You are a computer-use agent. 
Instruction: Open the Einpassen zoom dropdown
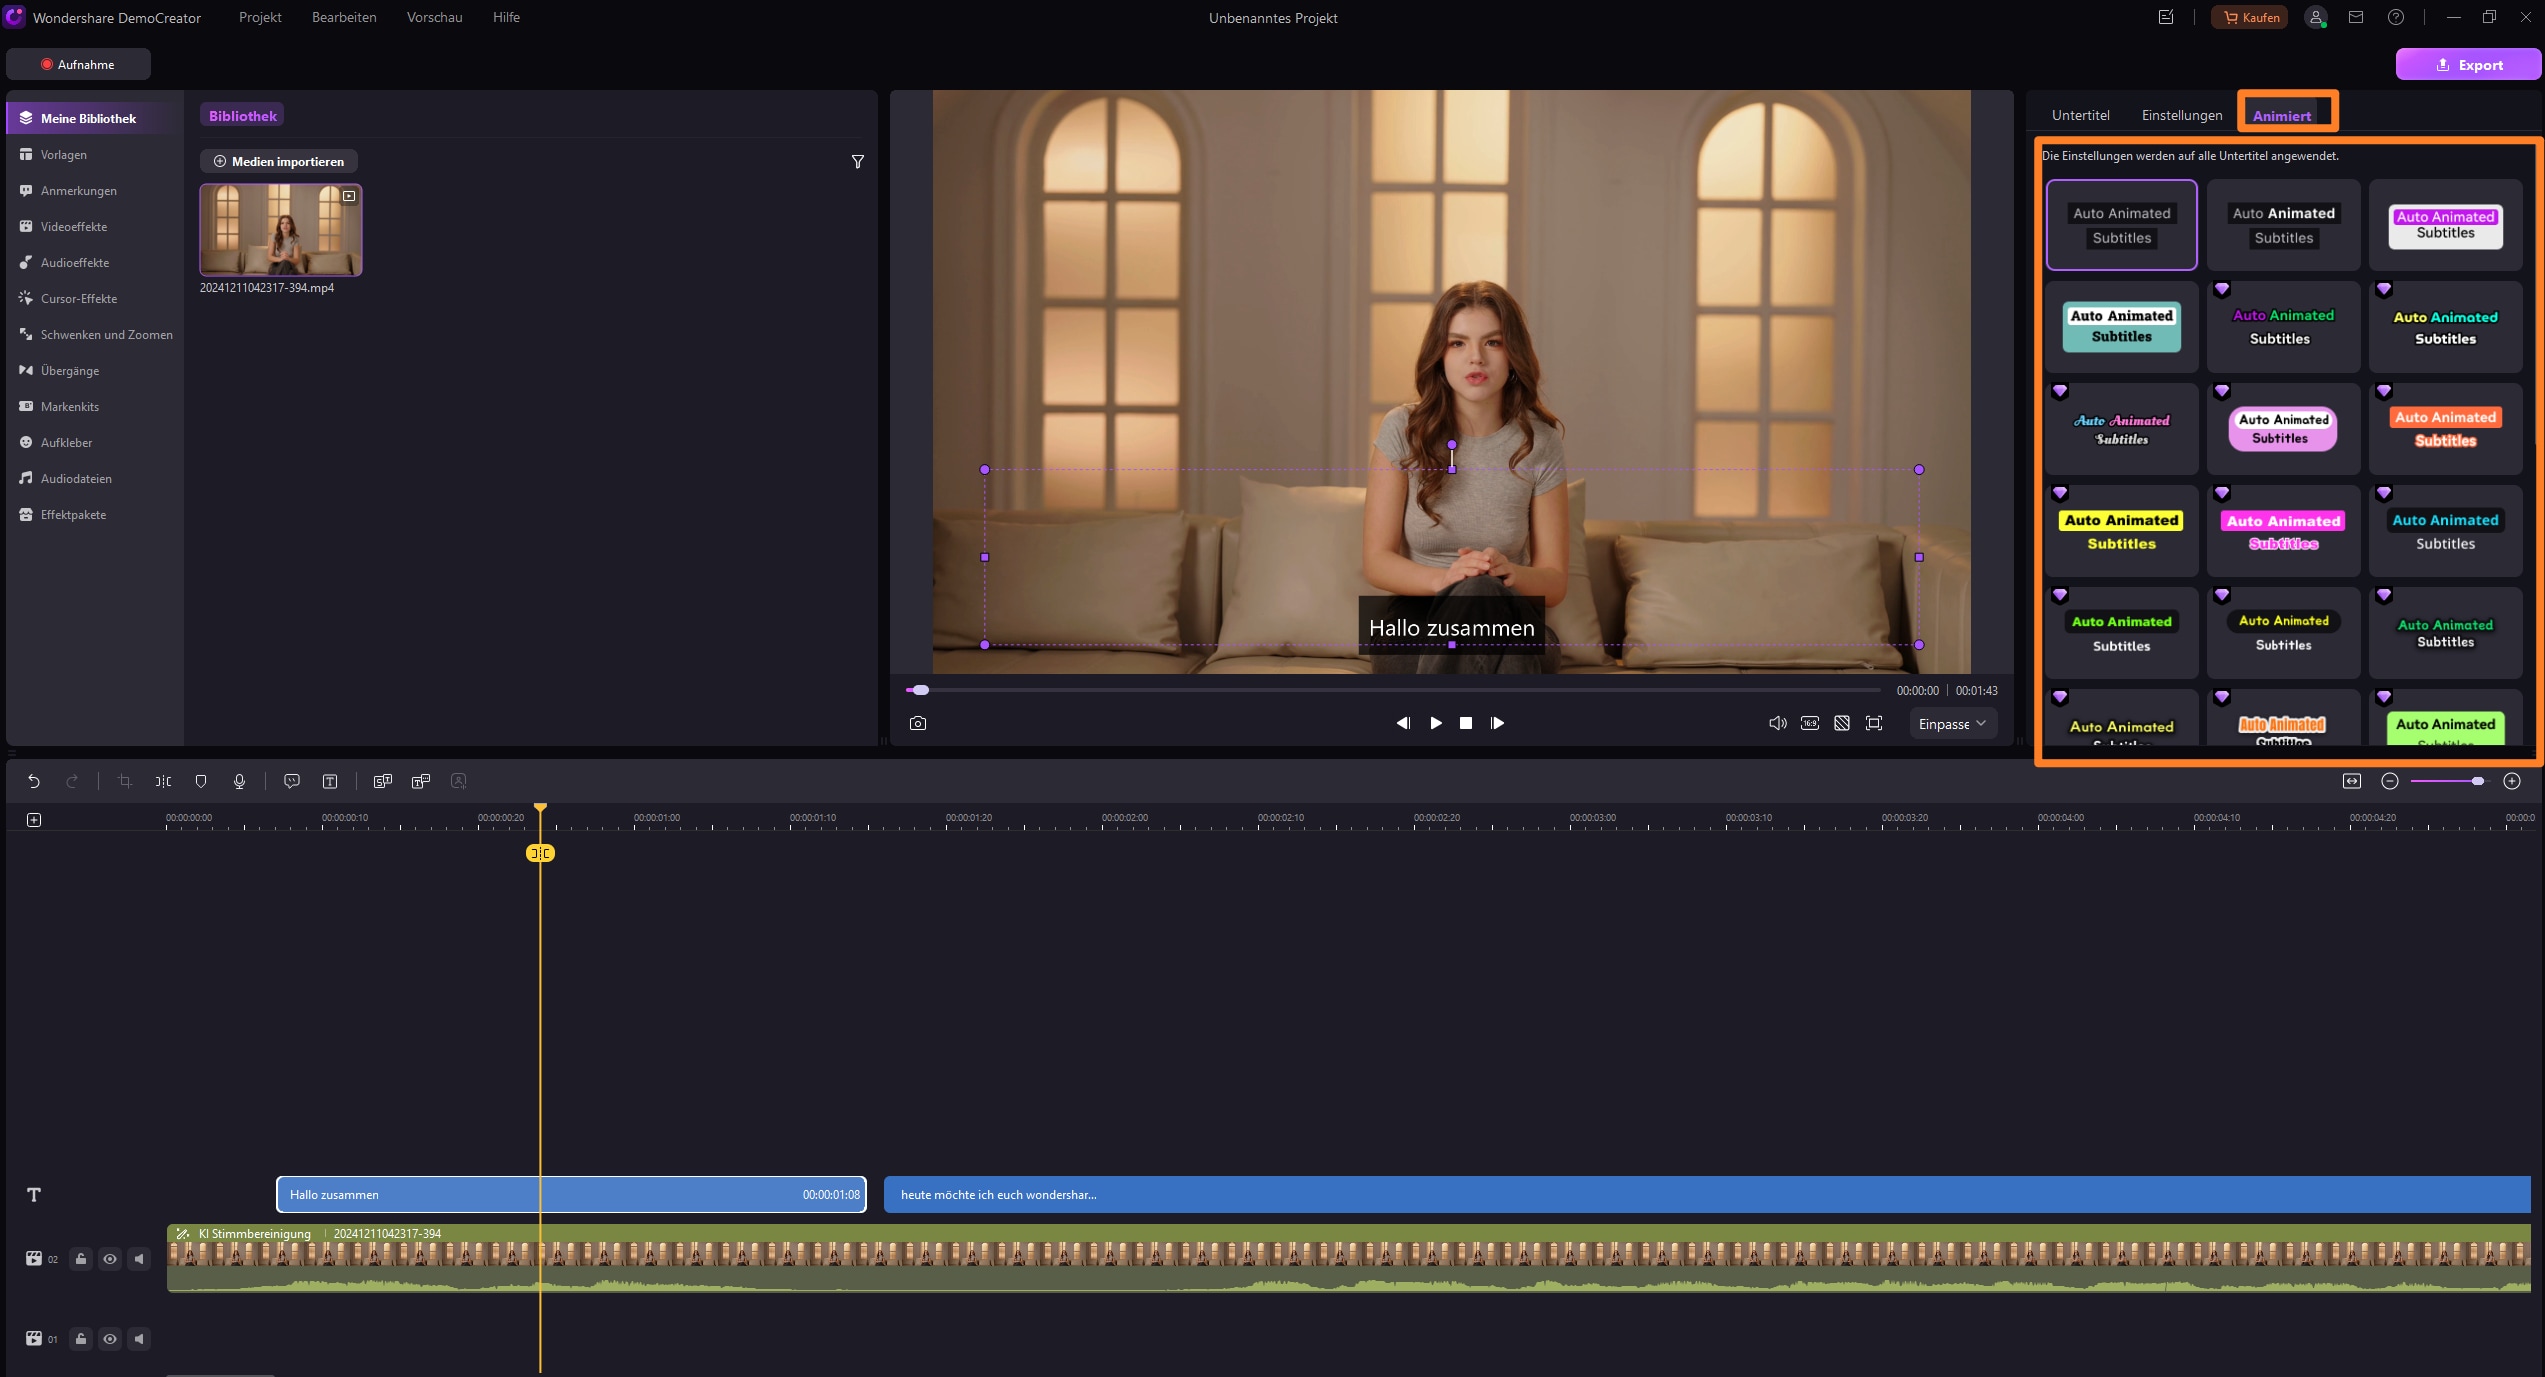tap(1952, 724)
